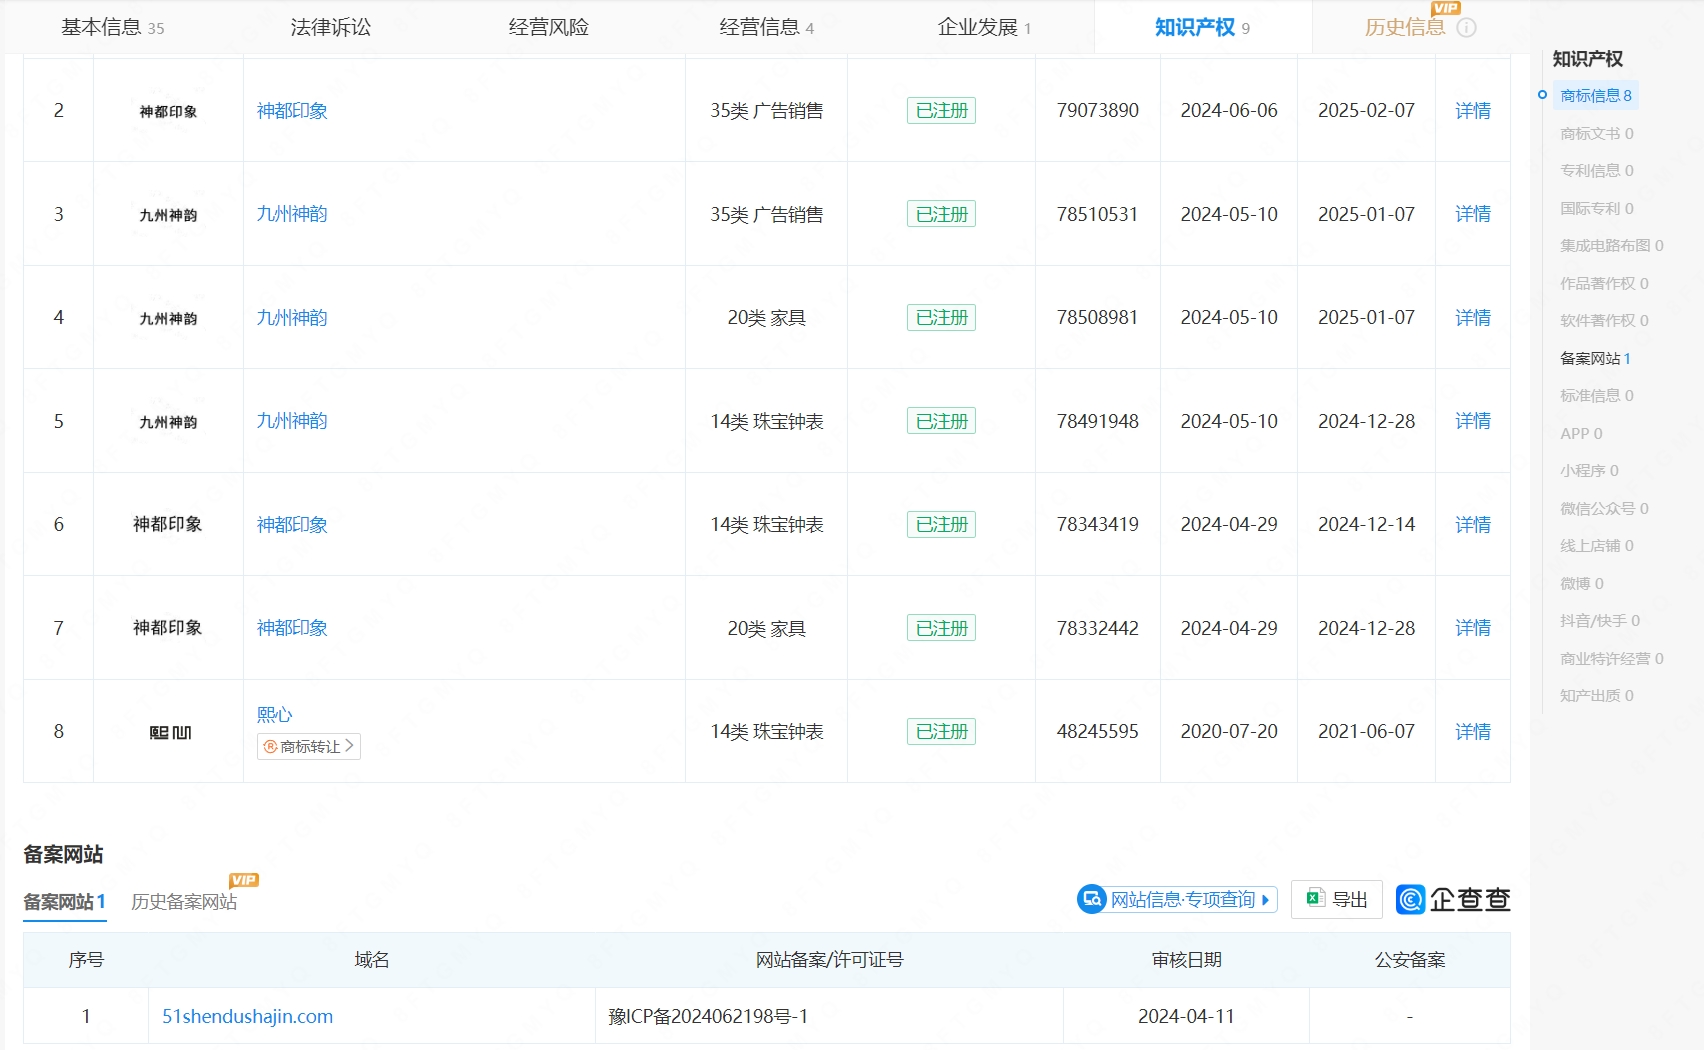Click the 35类 广告销售 cell in row 2
This screenshot has height=1050, width=1704.
click(x=766, y=111)
